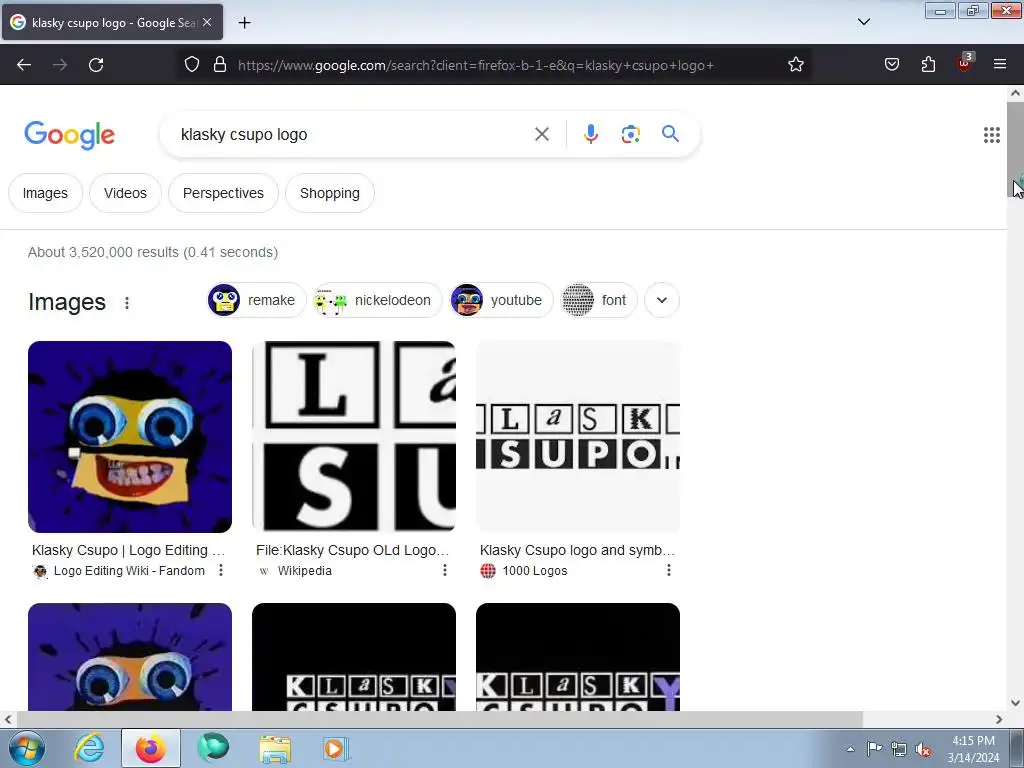The height and width of the screenshot is (768, 1024).
Task: Launch Internet Explorer from taskbar
Action: [89, 748]
